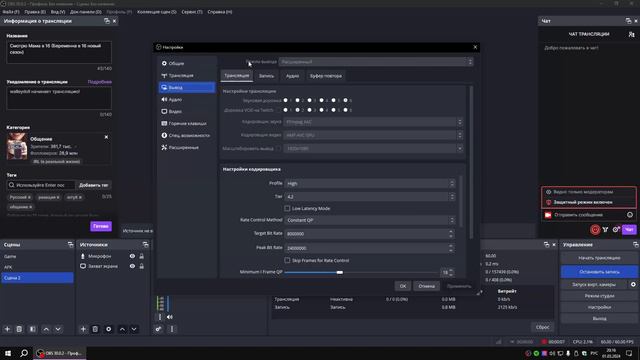Cancel settings with the Отмена button
This screenshot has height=360, width=640.
(427, 286)
